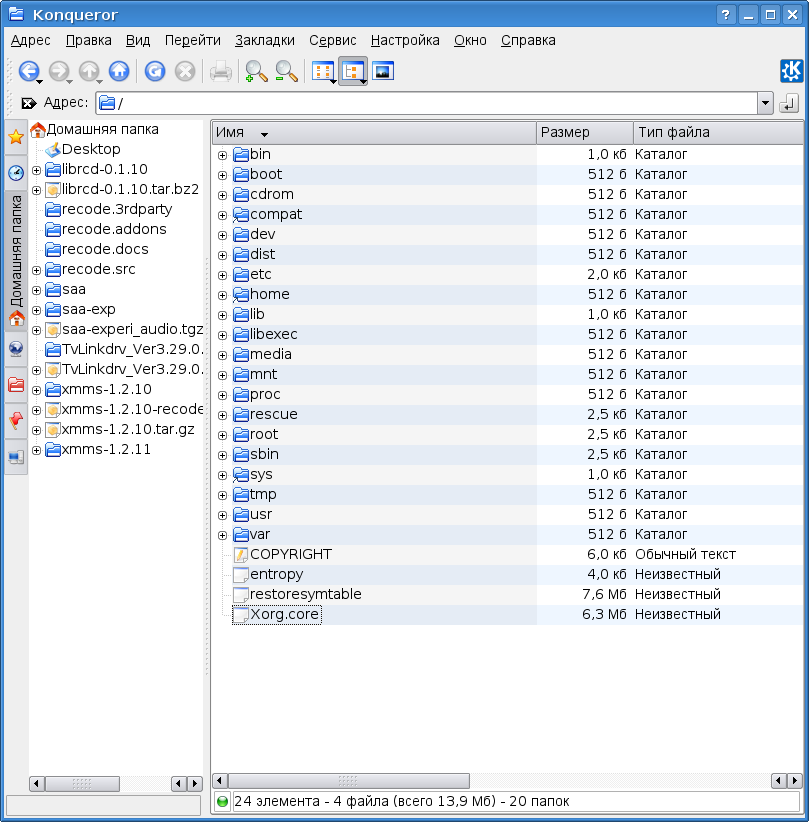Open the History clock sidebar tab
Image resolution: width=809 pixels, height=822 pixels.
(16, 173)
